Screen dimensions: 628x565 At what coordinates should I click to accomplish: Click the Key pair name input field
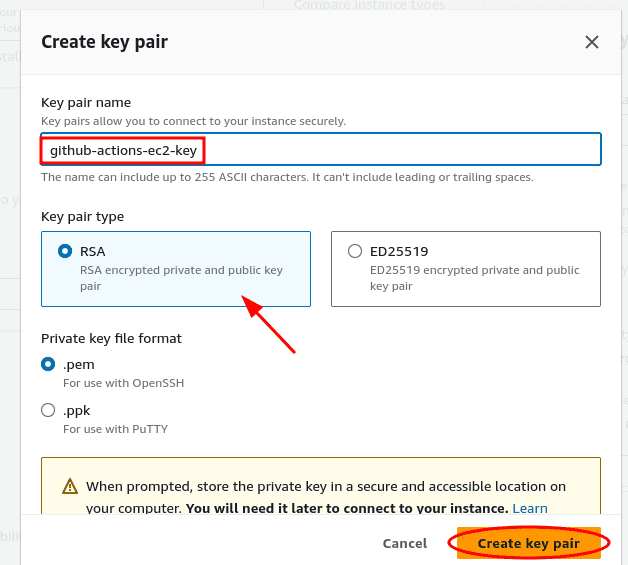tap(321, 149)
